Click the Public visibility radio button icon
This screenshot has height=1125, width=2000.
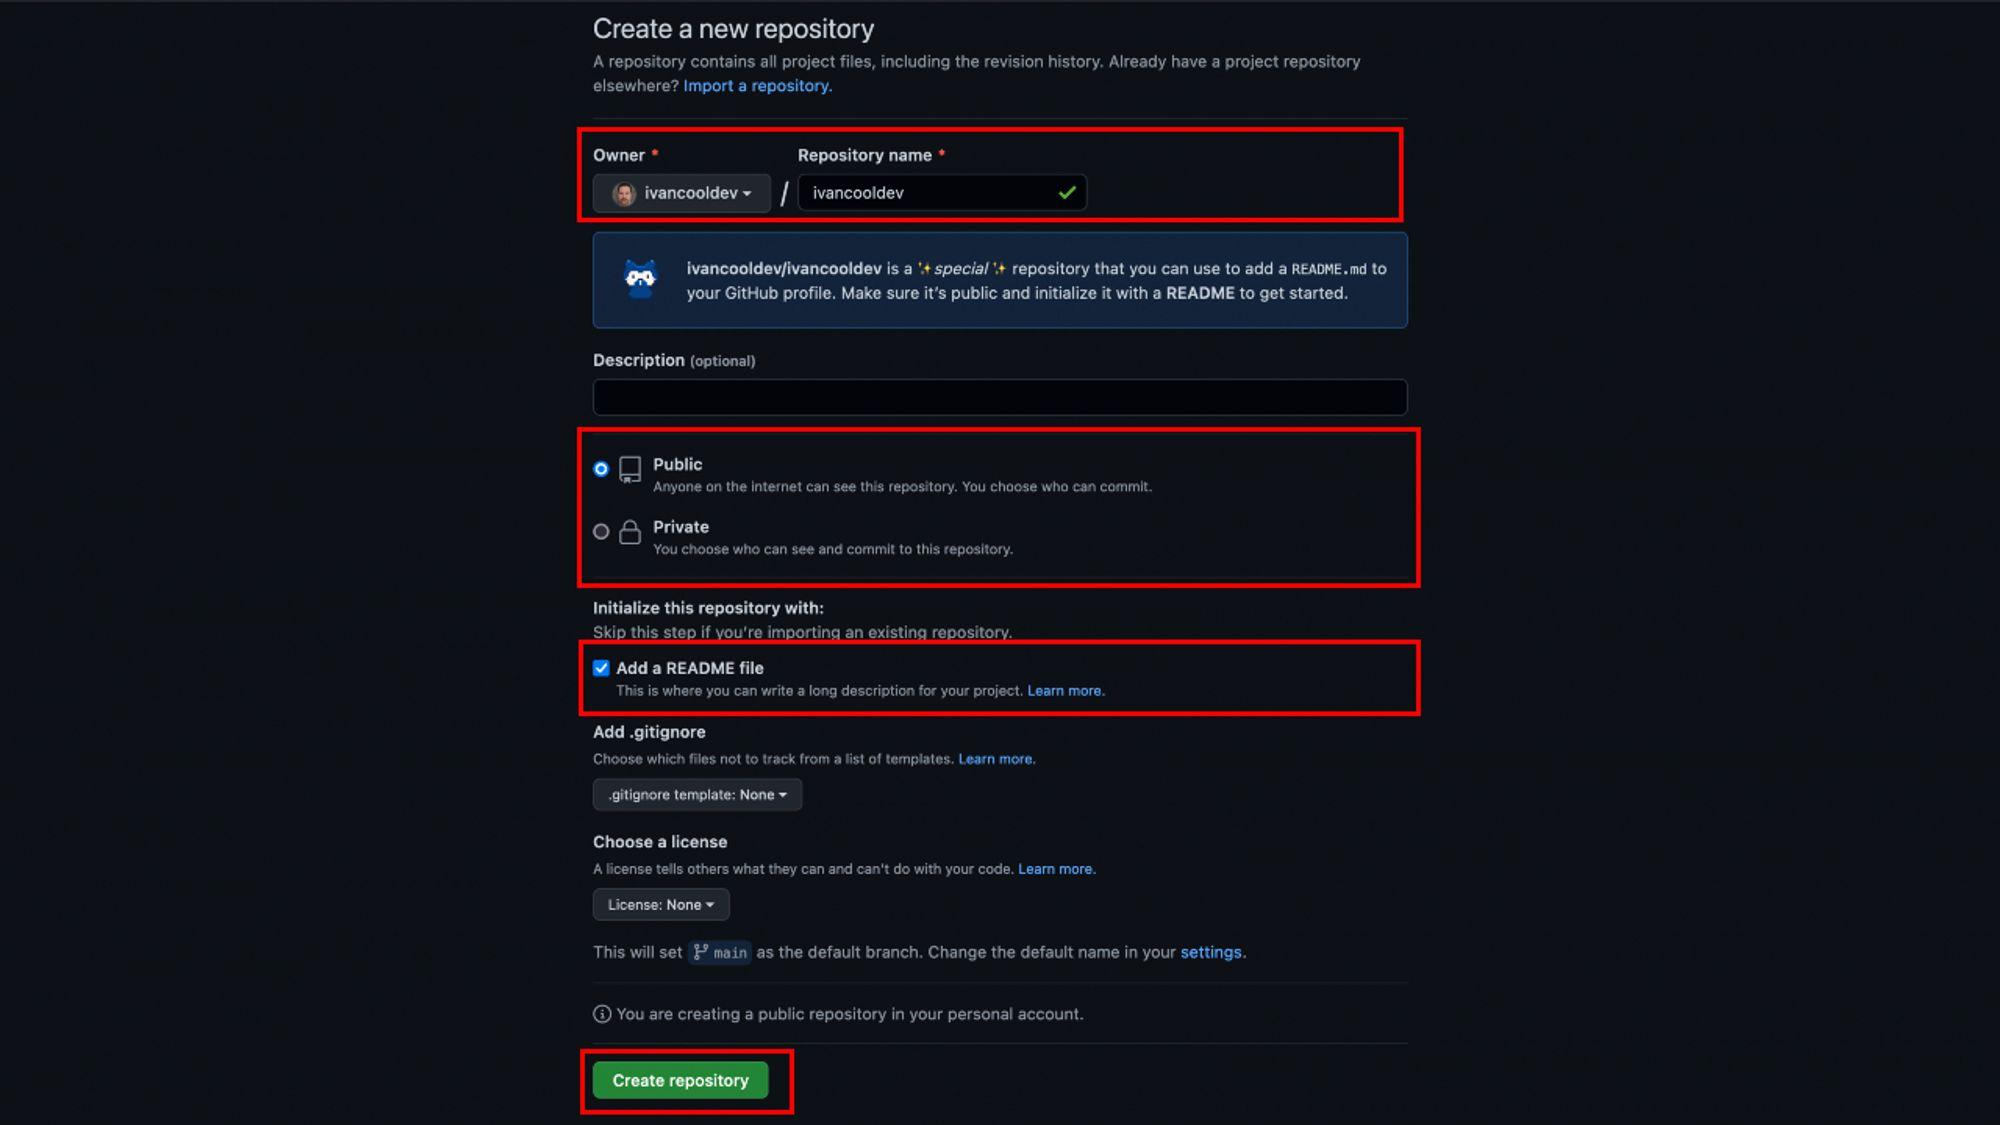point(600,467)
